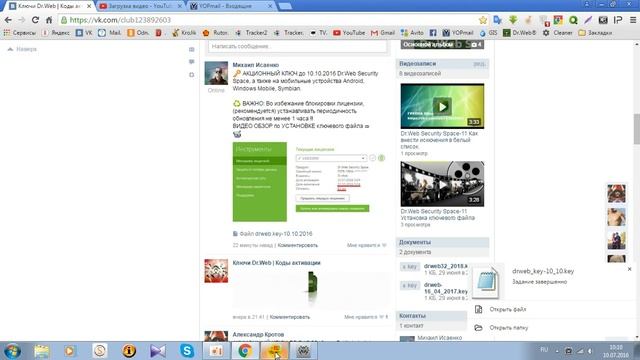Open the Сервисы apps bookmark

pyautogui.click(x=20, y=33)
